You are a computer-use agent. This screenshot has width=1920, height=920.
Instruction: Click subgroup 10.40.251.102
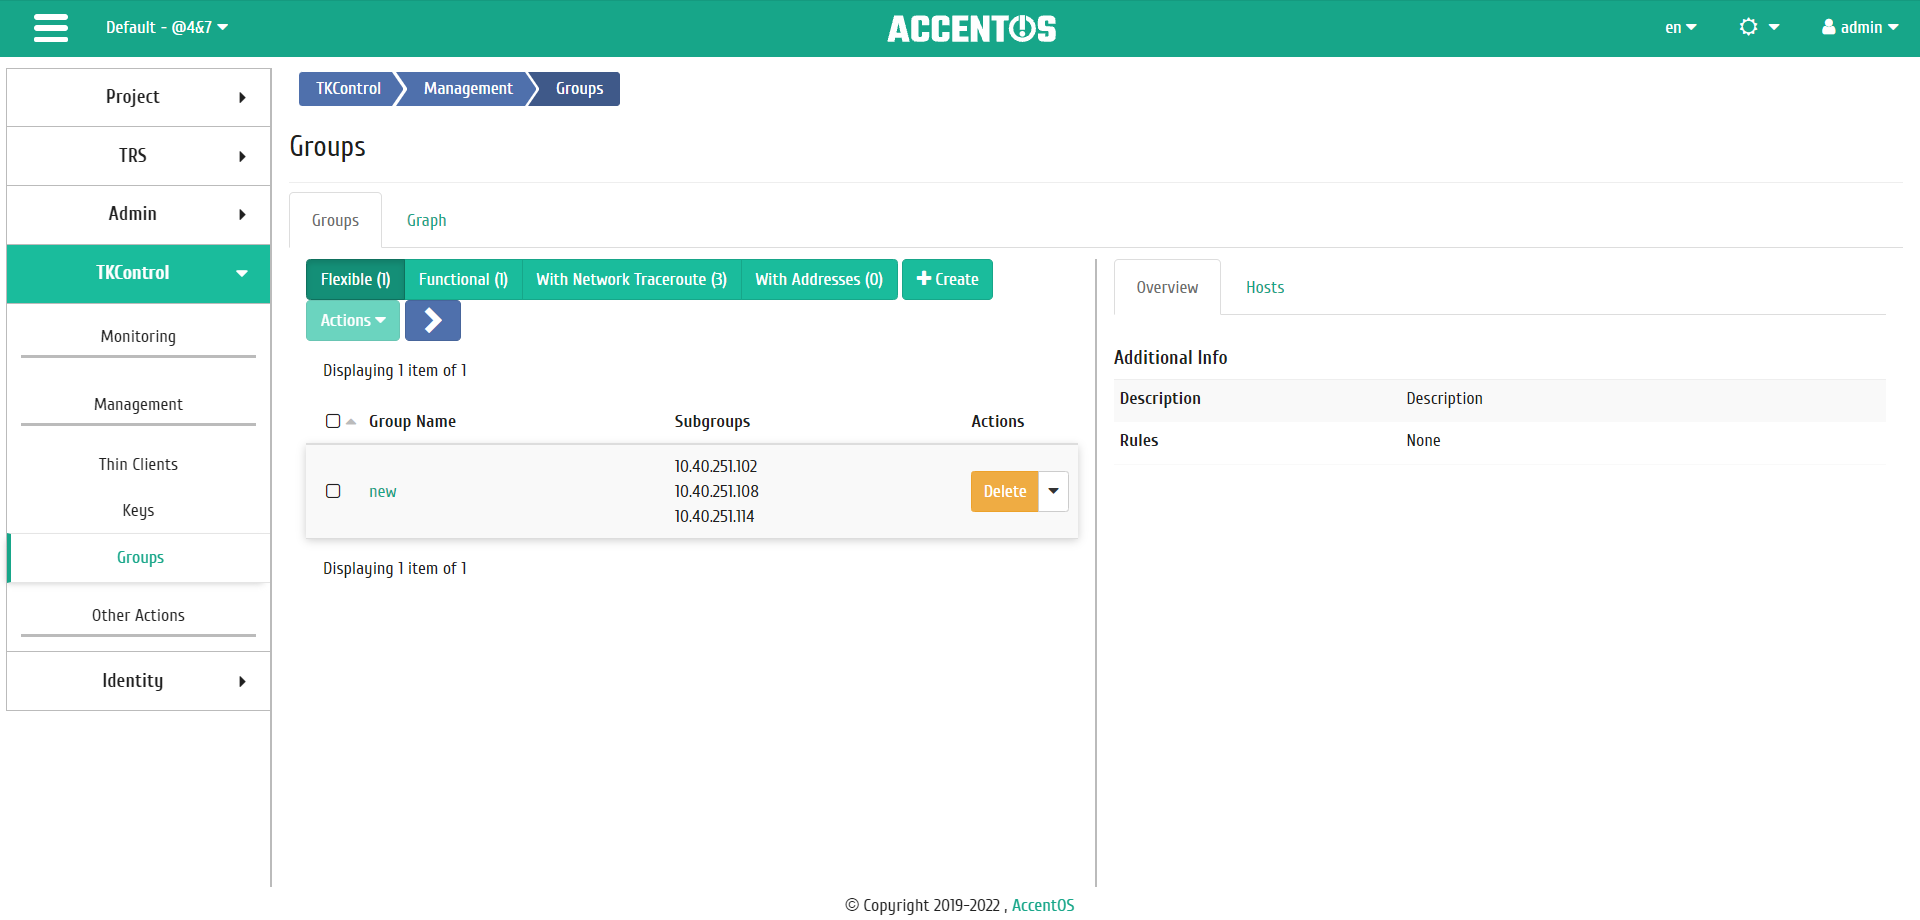716,467
